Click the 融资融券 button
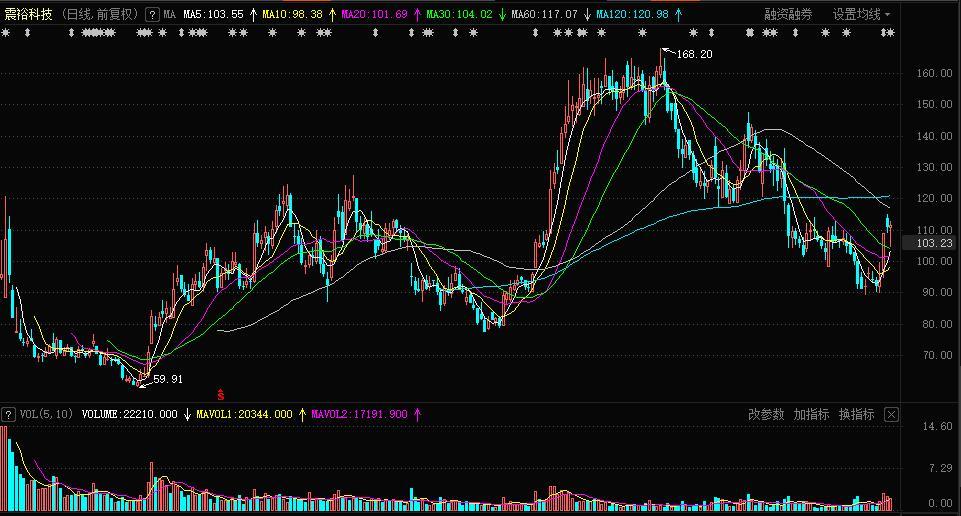The width and height of the screenshot is (961, 516). (788, 14)
